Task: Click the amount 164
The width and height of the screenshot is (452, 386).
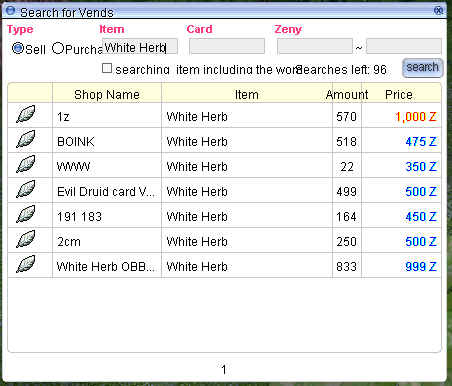Action: coord(347,217)
